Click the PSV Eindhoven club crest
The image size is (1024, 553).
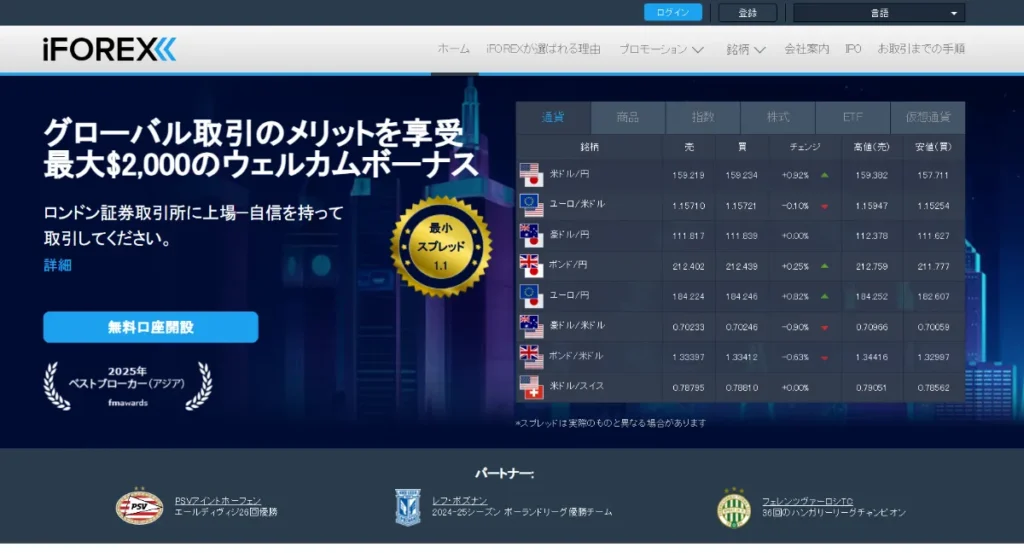[x=139, y=507]
